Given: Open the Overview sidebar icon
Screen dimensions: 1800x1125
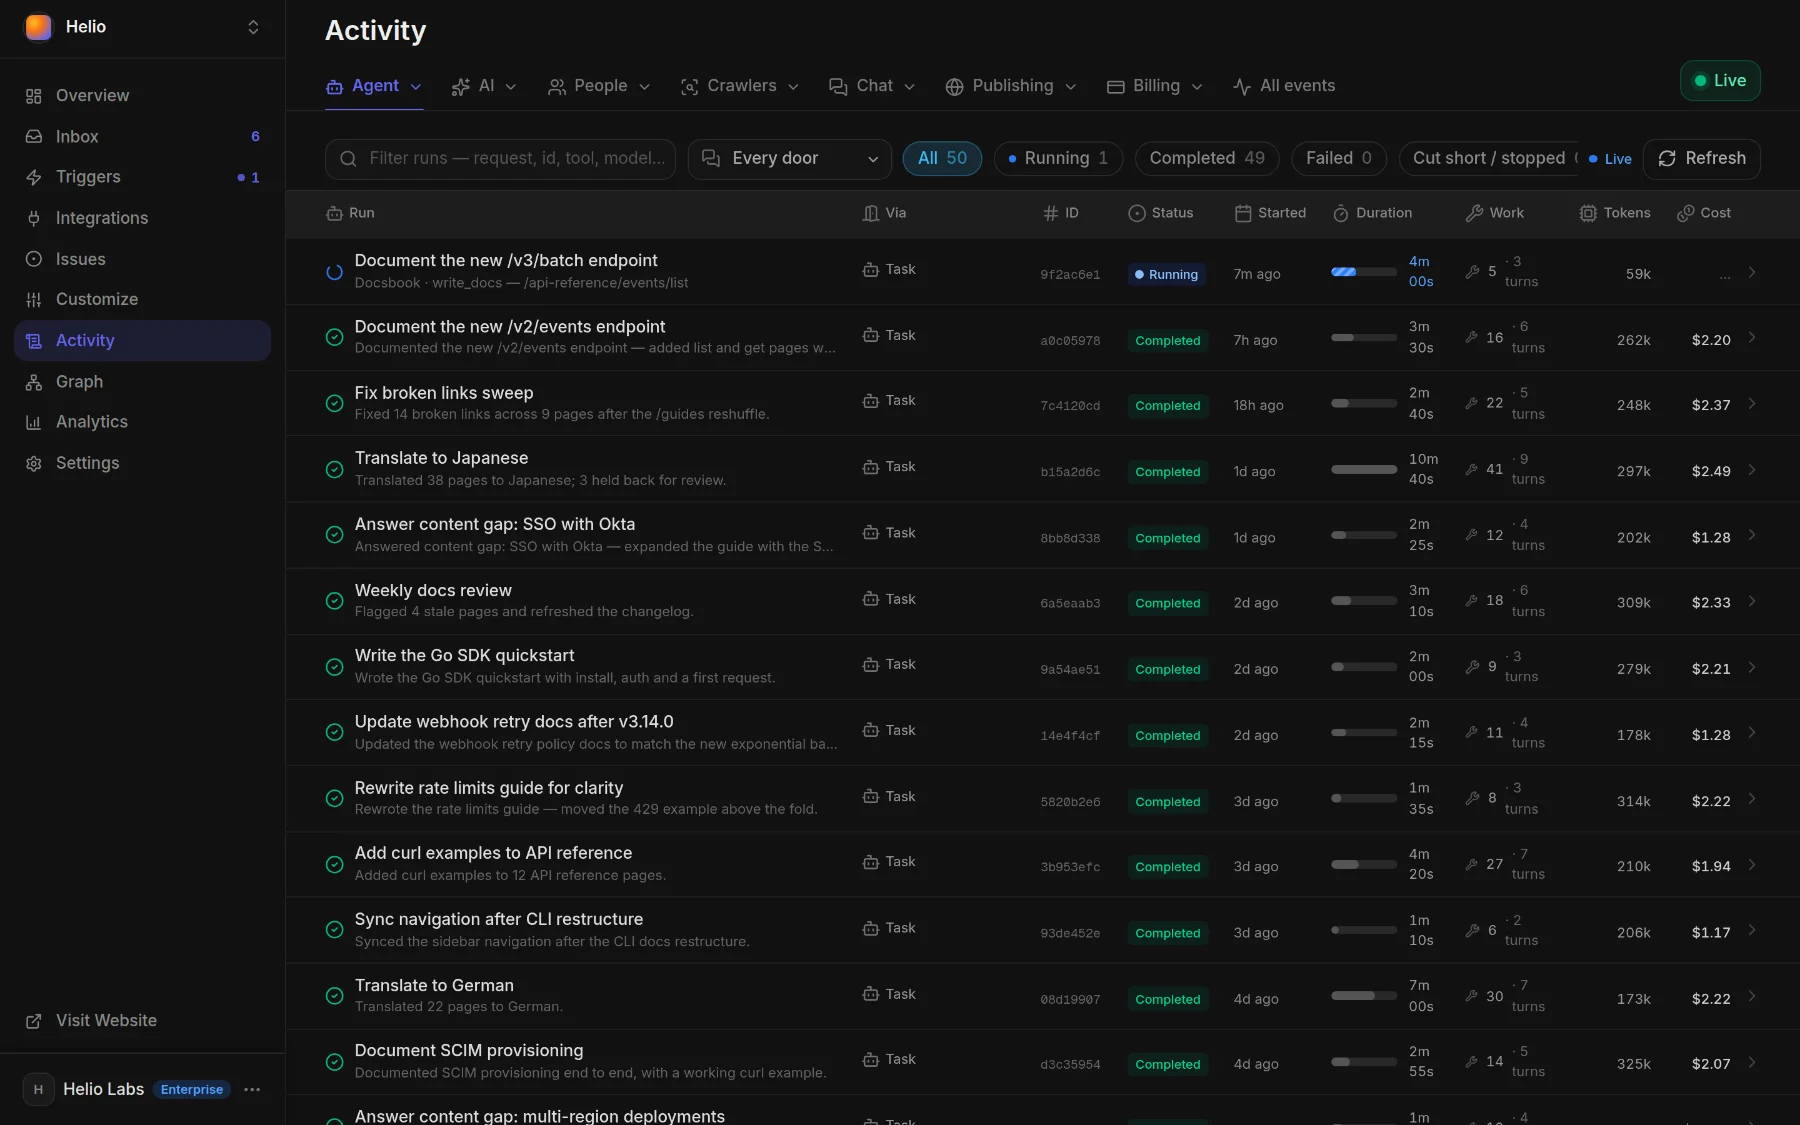Looking at the screenshot, I should pos(34,96).
